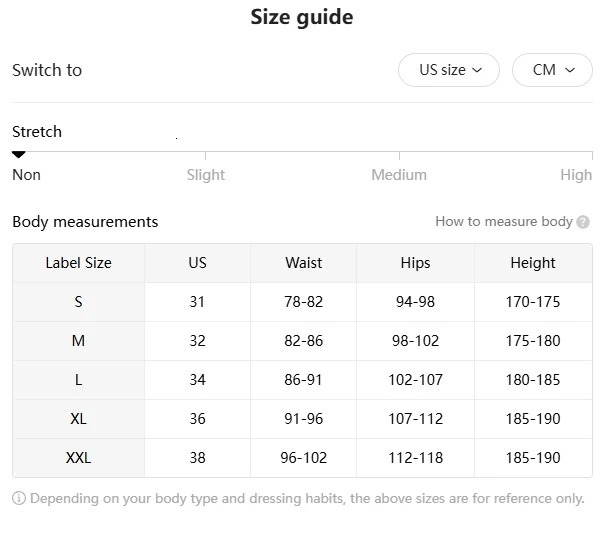The width and height of the screenshot is (600, 534).
Task: Open the CM unit dropdown
Action: pyautogui.click(x=552, y=70)
